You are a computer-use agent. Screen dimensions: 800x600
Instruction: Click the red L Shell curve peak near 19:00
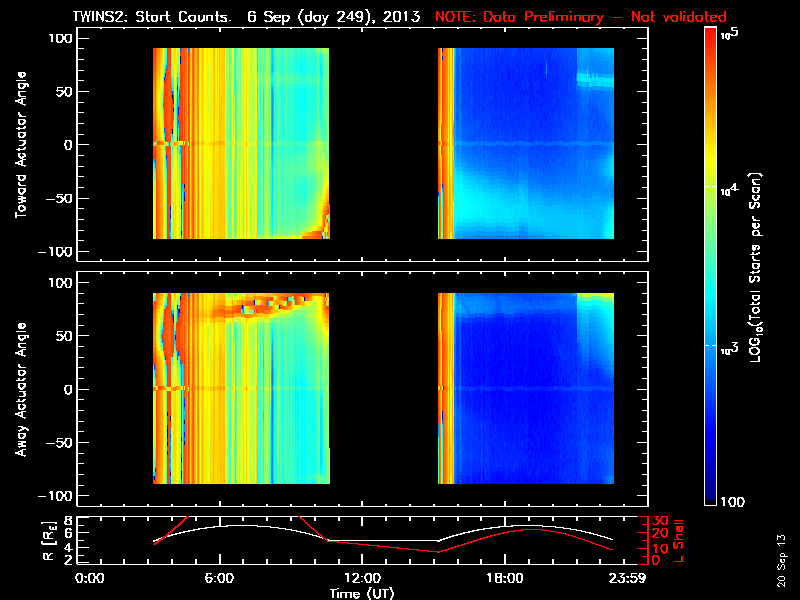click(531, 530)
